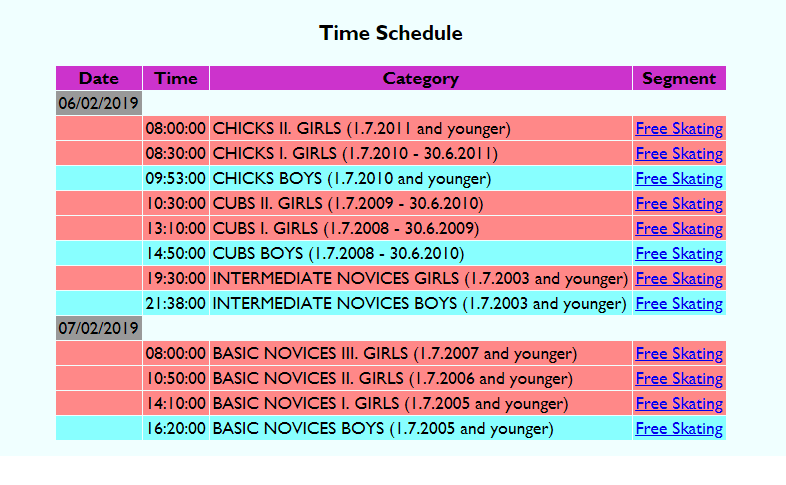Open Free Skating link for CHICKS I. GIRLS
Image resolution: width=786 pixels, height=485 pixels.
click(679, 154)
